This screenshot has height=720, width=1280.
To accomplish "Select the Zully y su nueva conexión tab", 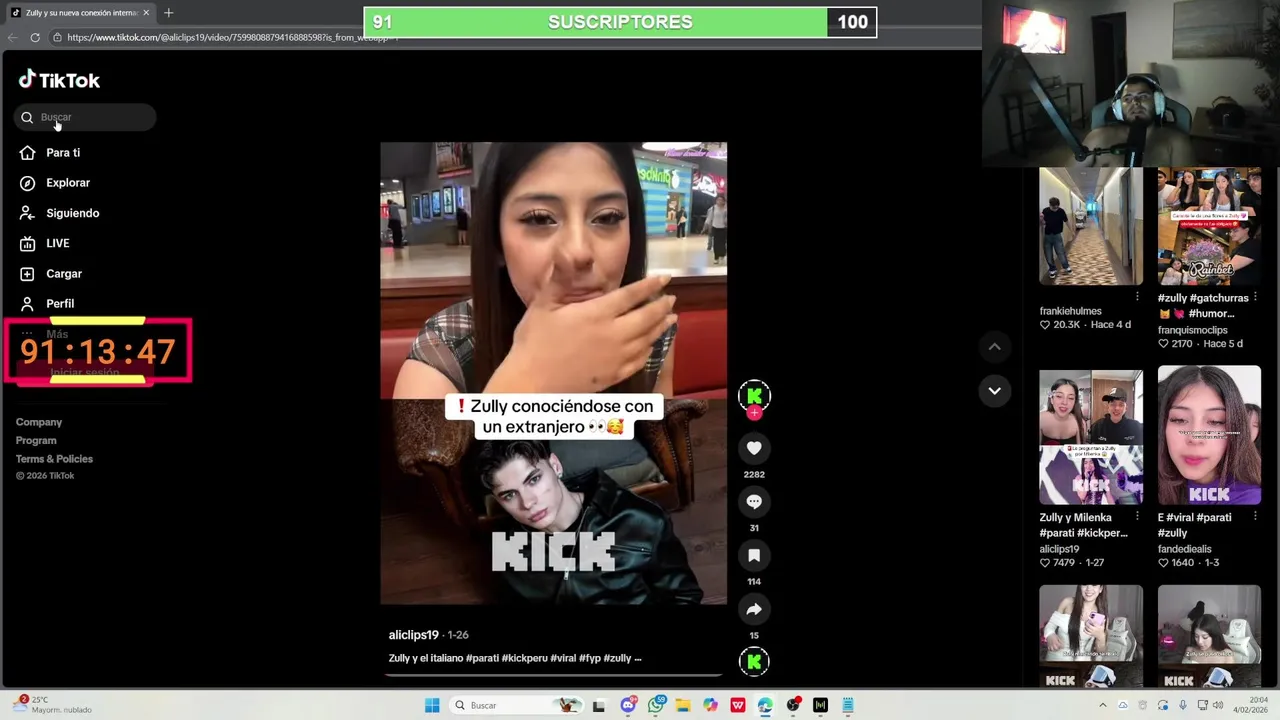I will (80, 13).
